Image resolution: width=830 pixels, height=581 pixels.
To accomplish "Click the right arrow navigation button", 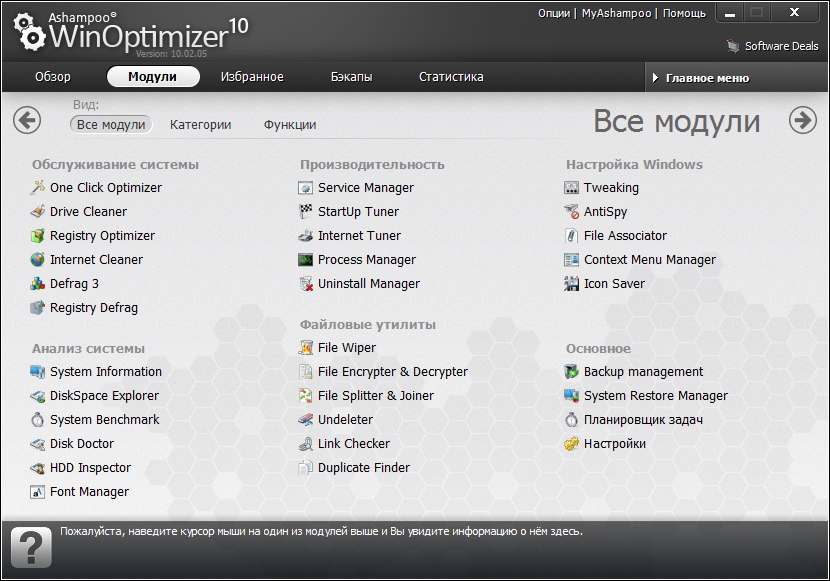I will coord(803,120).
